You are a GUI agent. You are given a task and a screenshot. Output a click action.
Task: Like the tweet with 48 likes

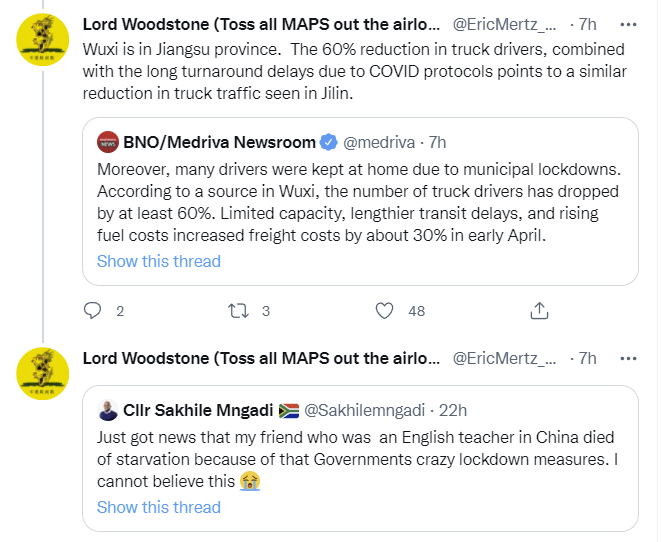384,311
